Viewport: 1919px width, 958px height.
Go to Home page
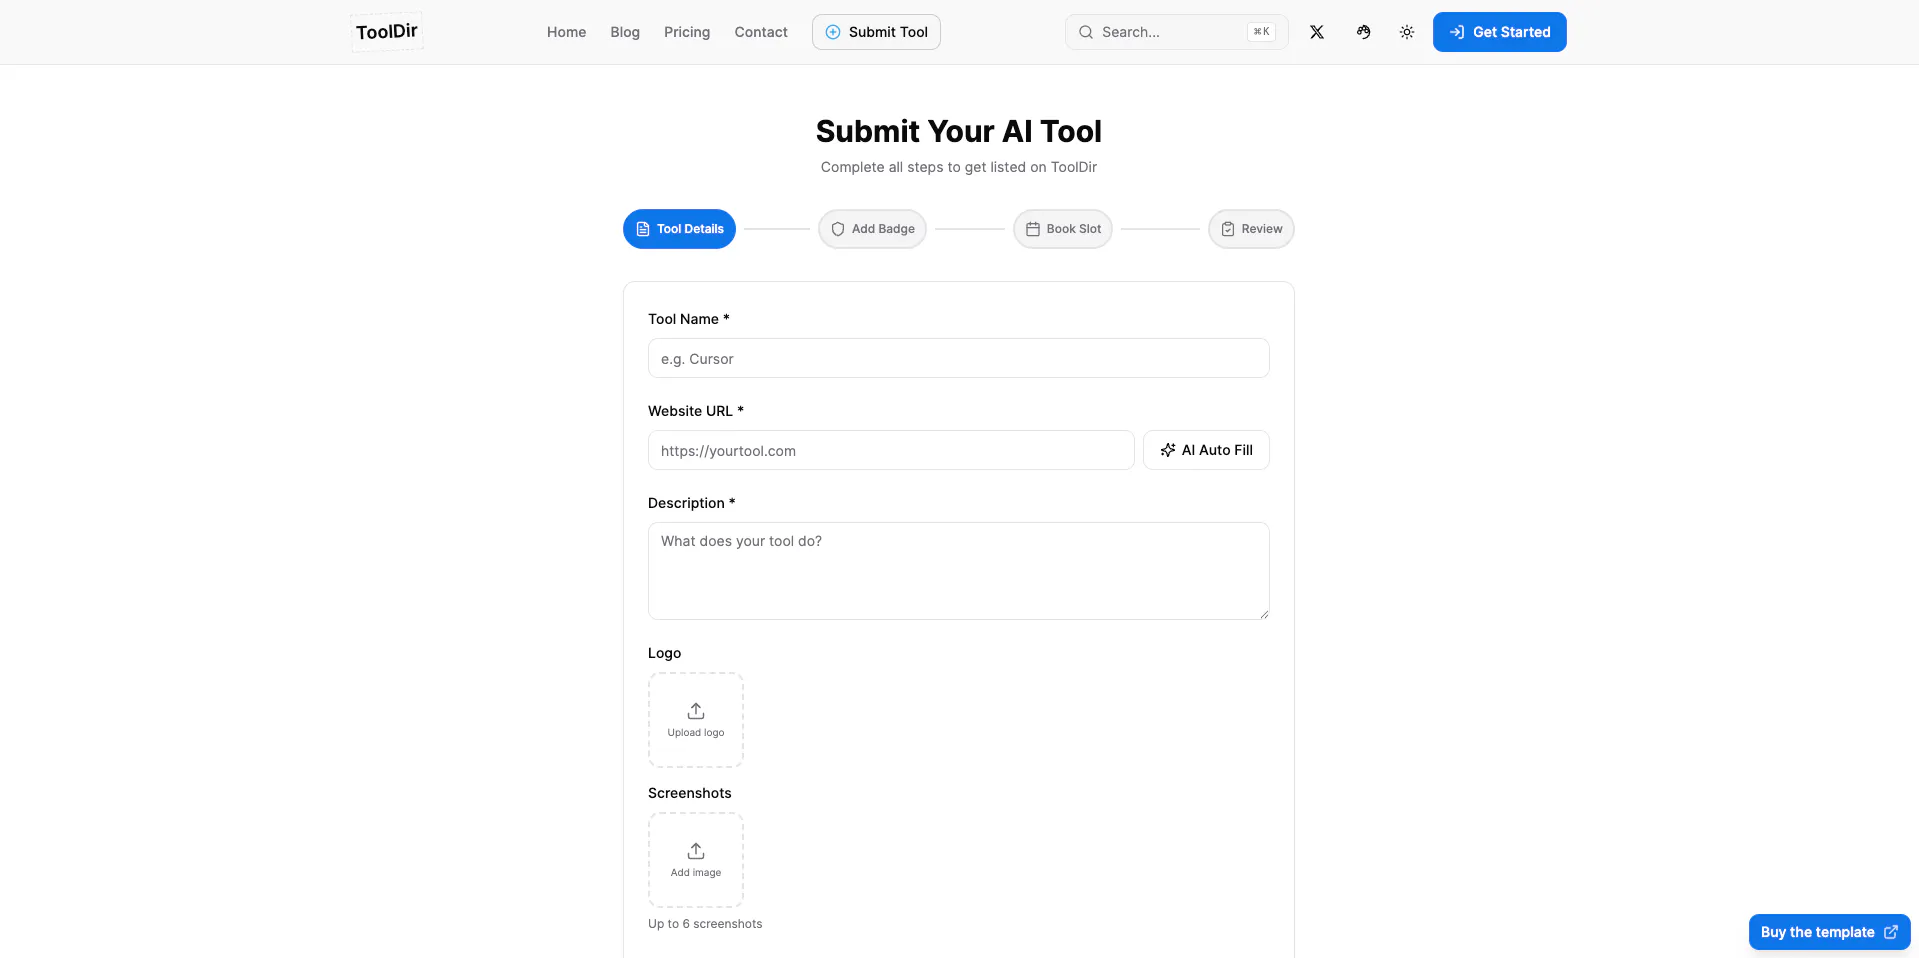pos(566,32)
